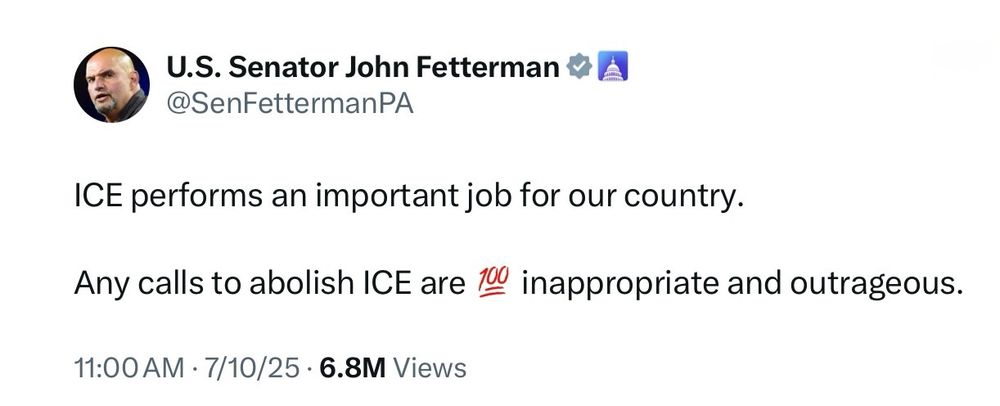This screenshot has width=1000, height=406.
Task: Click the 6.8M view count
Action: click(353, 368)
